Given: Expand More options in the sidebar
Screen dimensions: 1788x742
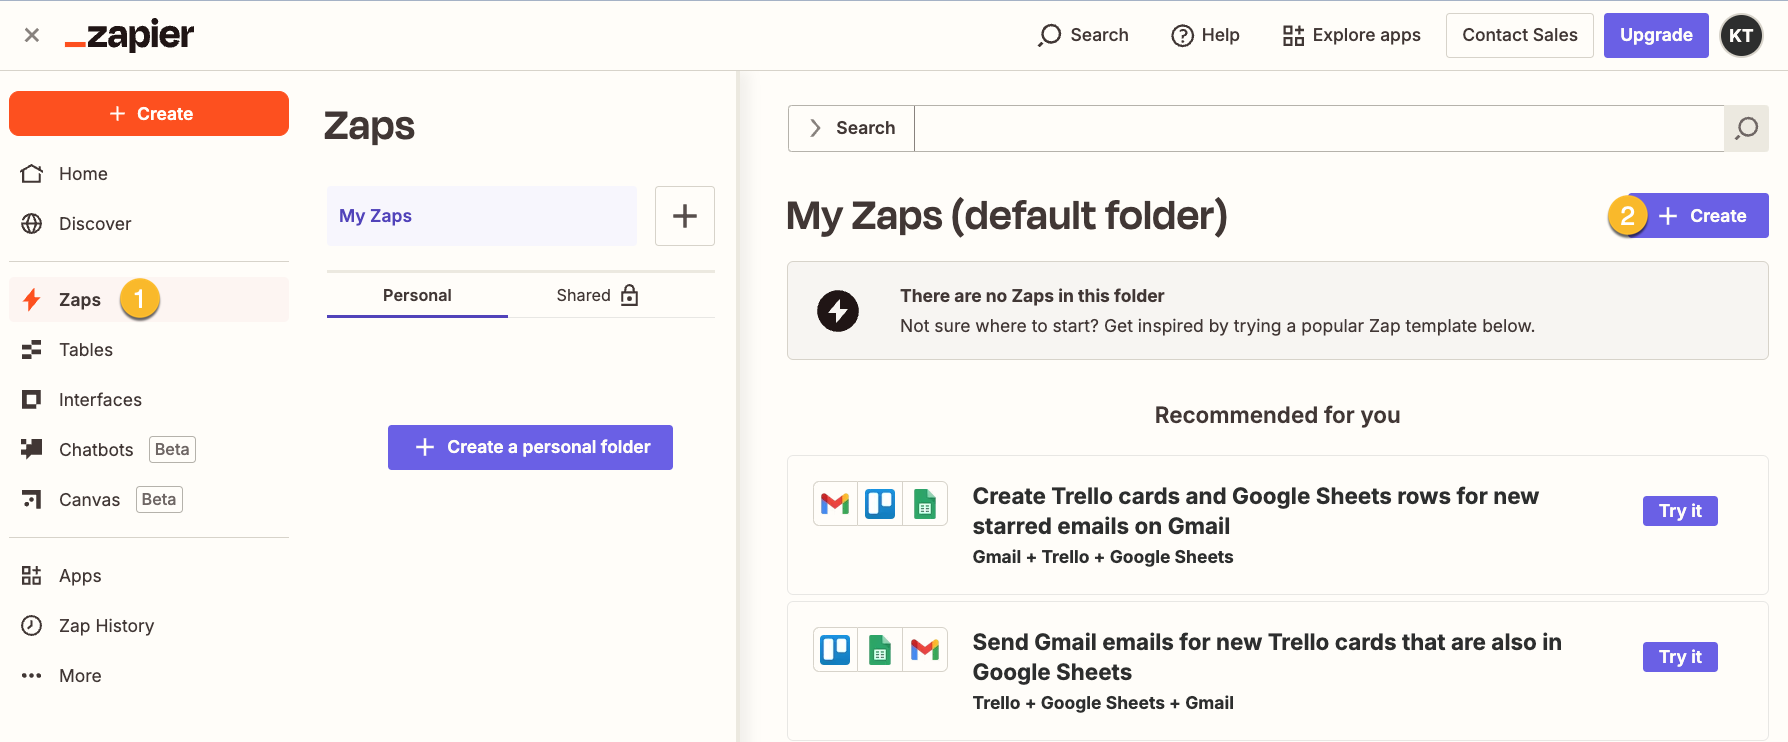Looking at the screenshot, I should pyautogui.click(x=149, y=676).
